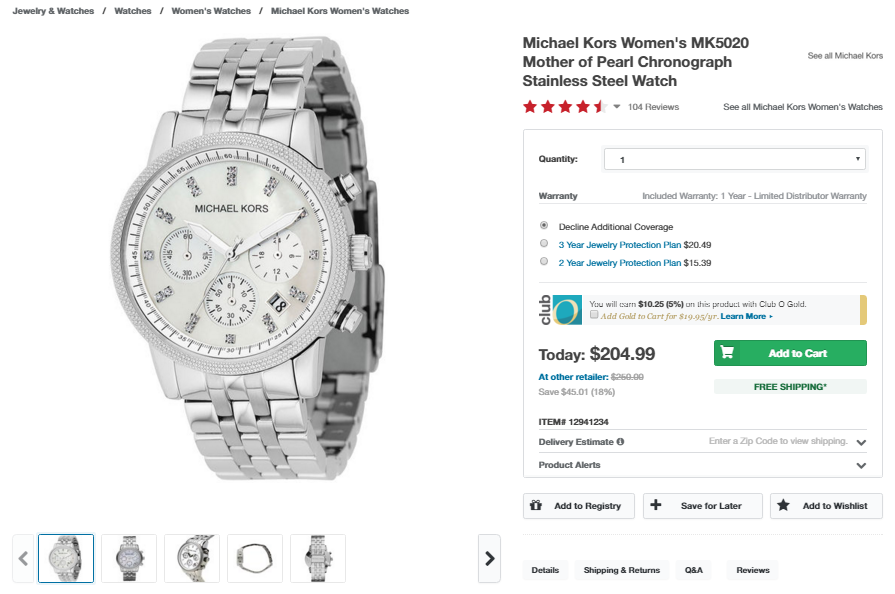Viewport: 895px width, 594px height.
Task: Click the red star rating
Action: click(x=564, y=107)
